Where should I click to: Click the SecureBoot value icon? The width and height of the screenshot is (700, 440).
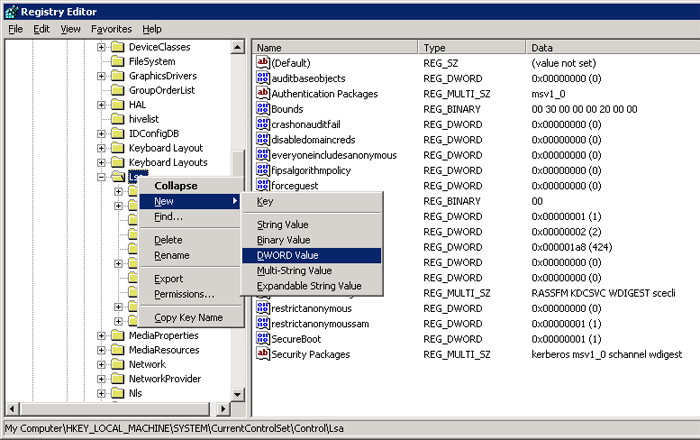tap(263, 339)
